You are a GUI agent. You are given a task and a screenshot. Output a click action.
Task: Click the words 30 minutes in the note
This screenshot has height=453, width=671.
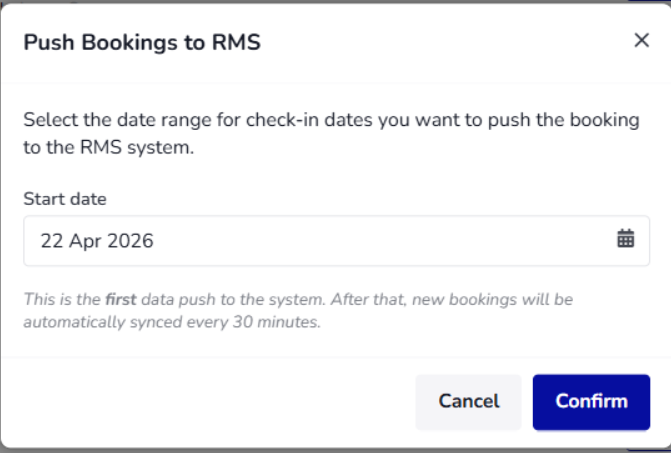(x=276, y=322)
